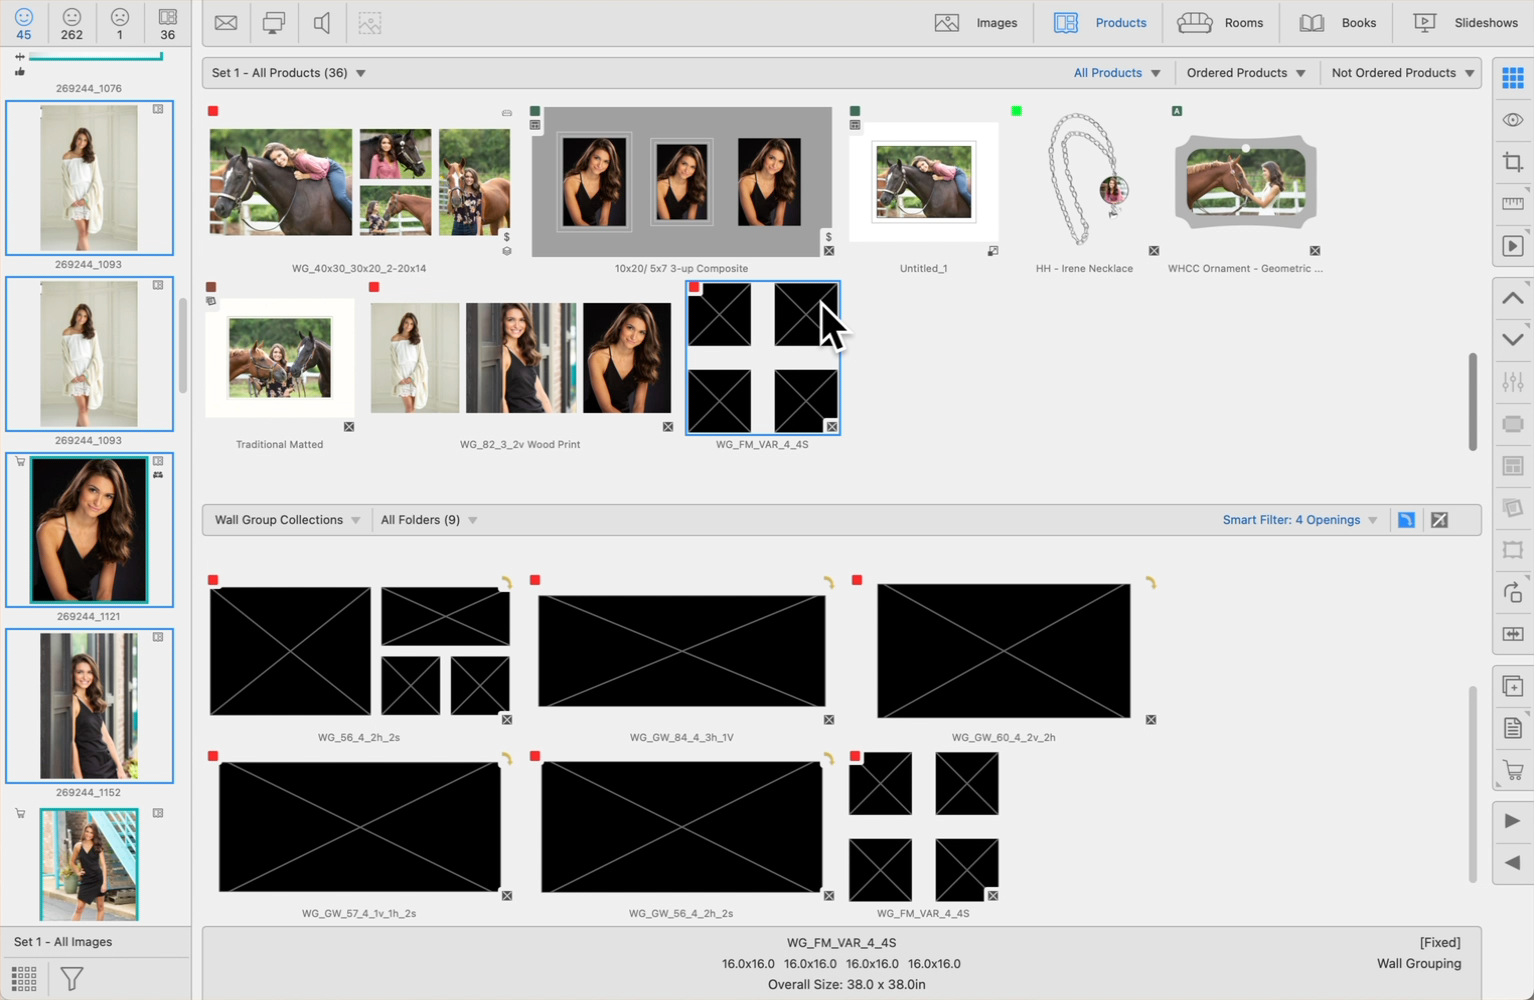The width and height of the screenshot is (1534, 1000).
Task: Click the ruler size tool icon
Action: (1512, 204)
